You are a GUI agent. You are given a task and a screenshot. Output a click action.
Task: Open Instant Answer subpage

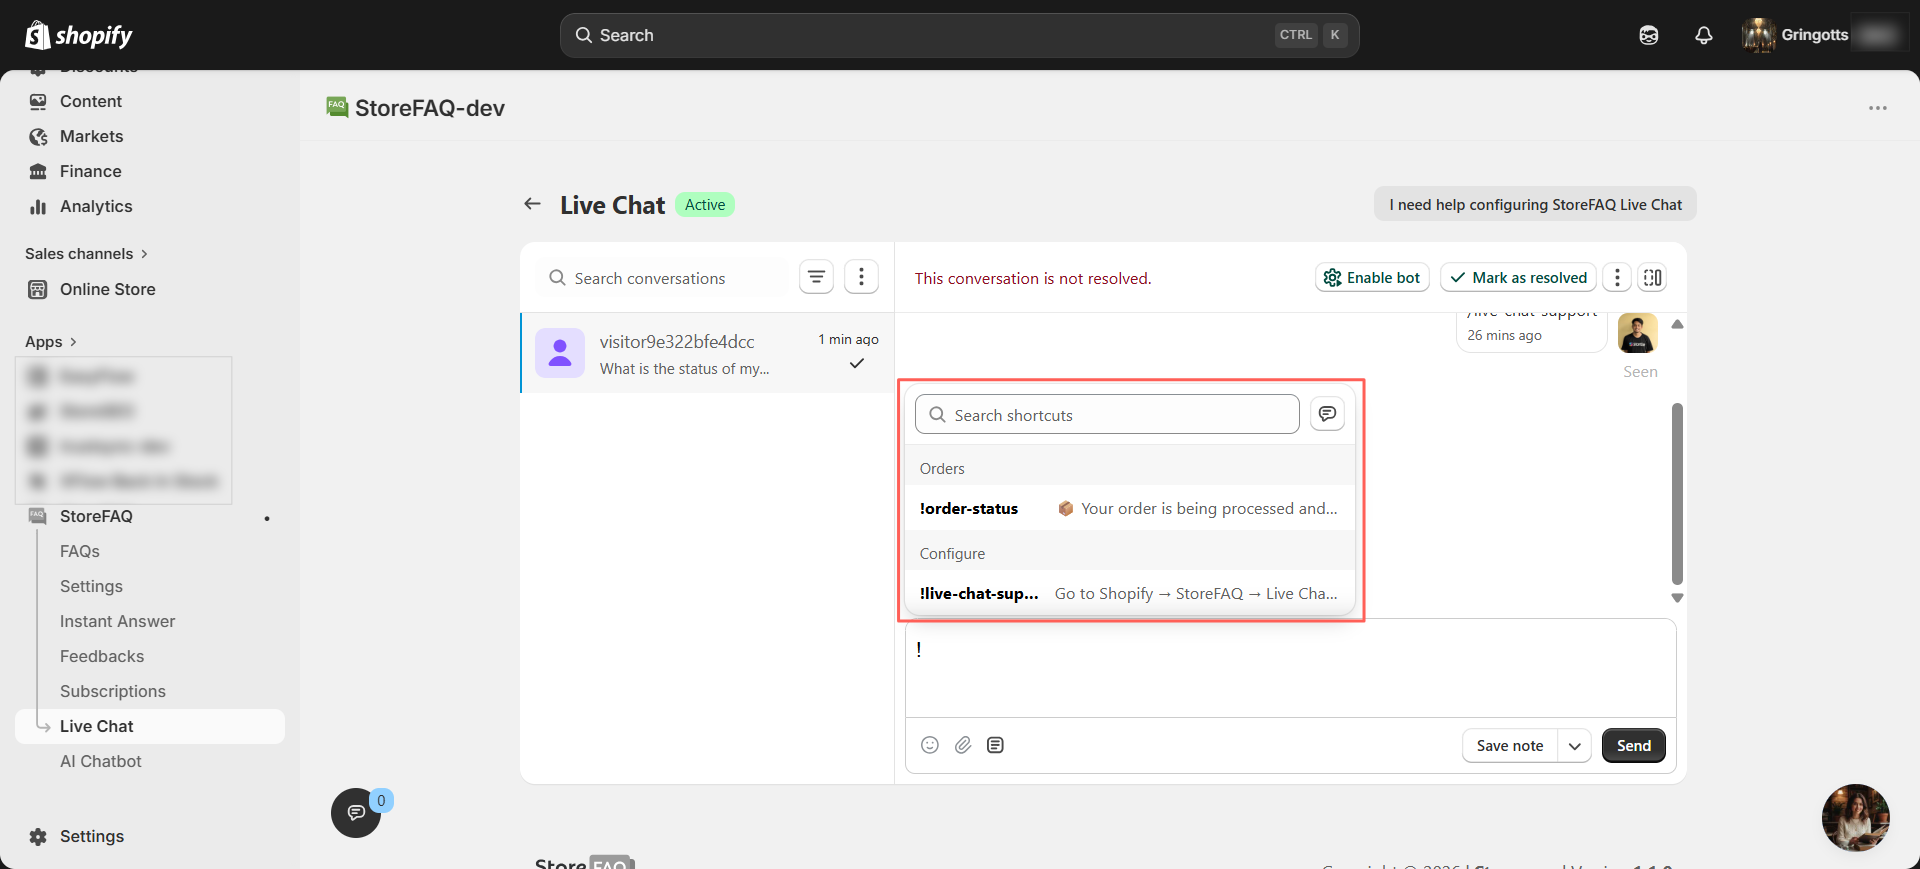(x=117, y=621)
